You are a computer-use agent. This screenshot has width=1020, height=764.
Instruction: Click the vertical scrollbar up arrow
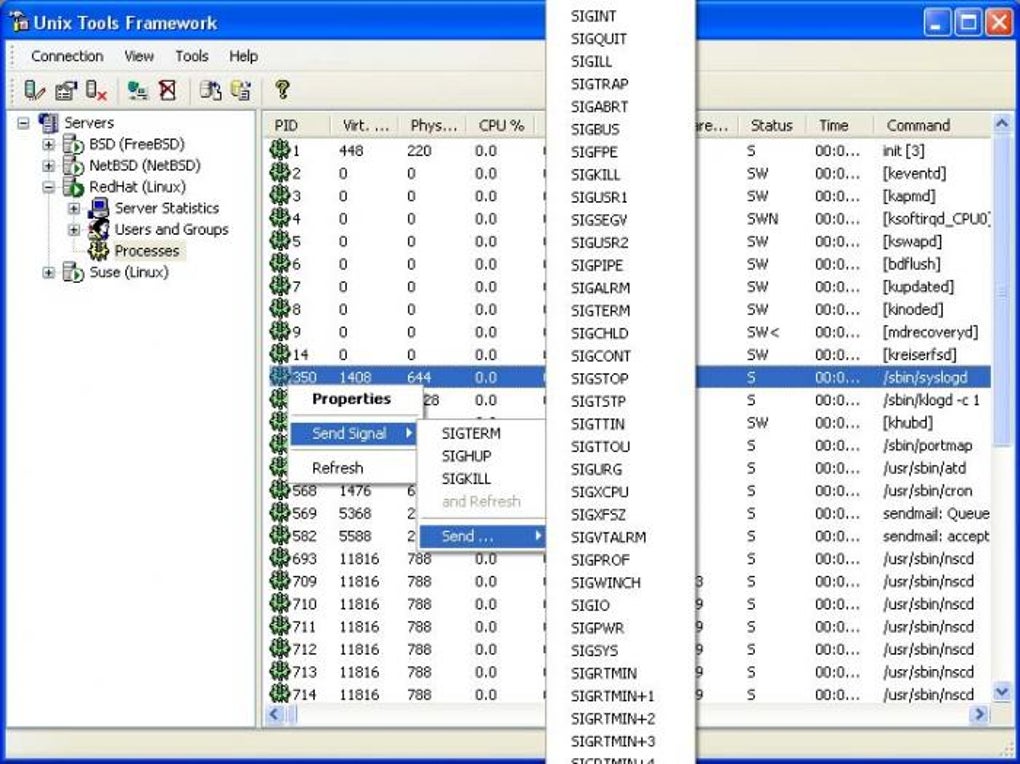click(1002, 123)
